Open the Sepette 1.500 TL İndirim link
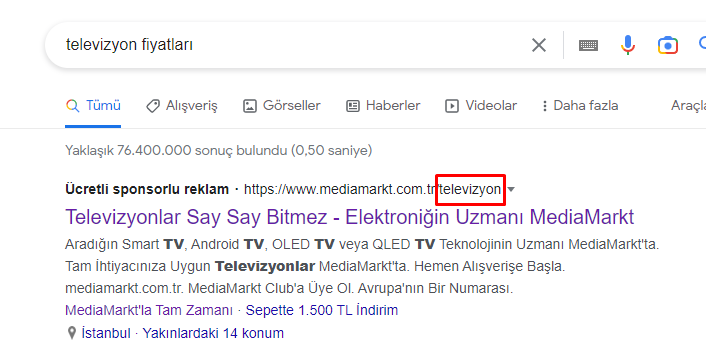 click(321, 310)
